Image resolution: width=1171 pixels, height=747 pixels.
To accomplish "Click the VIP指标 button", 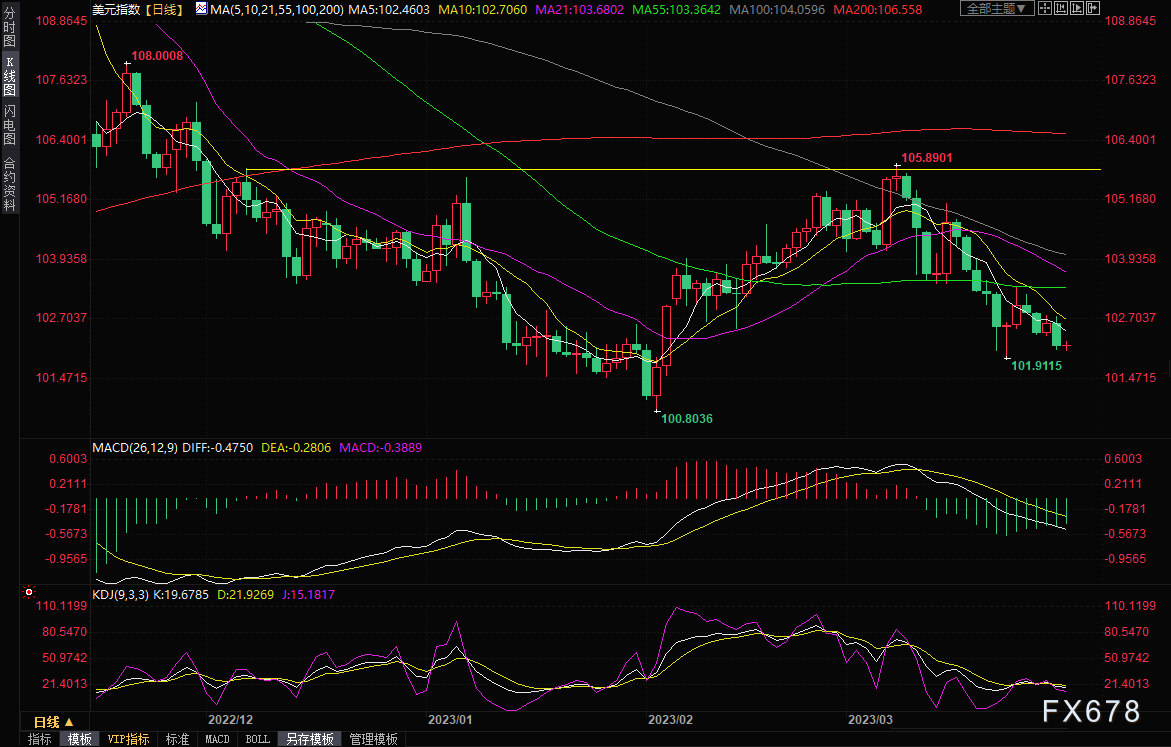I will (129, 739).
